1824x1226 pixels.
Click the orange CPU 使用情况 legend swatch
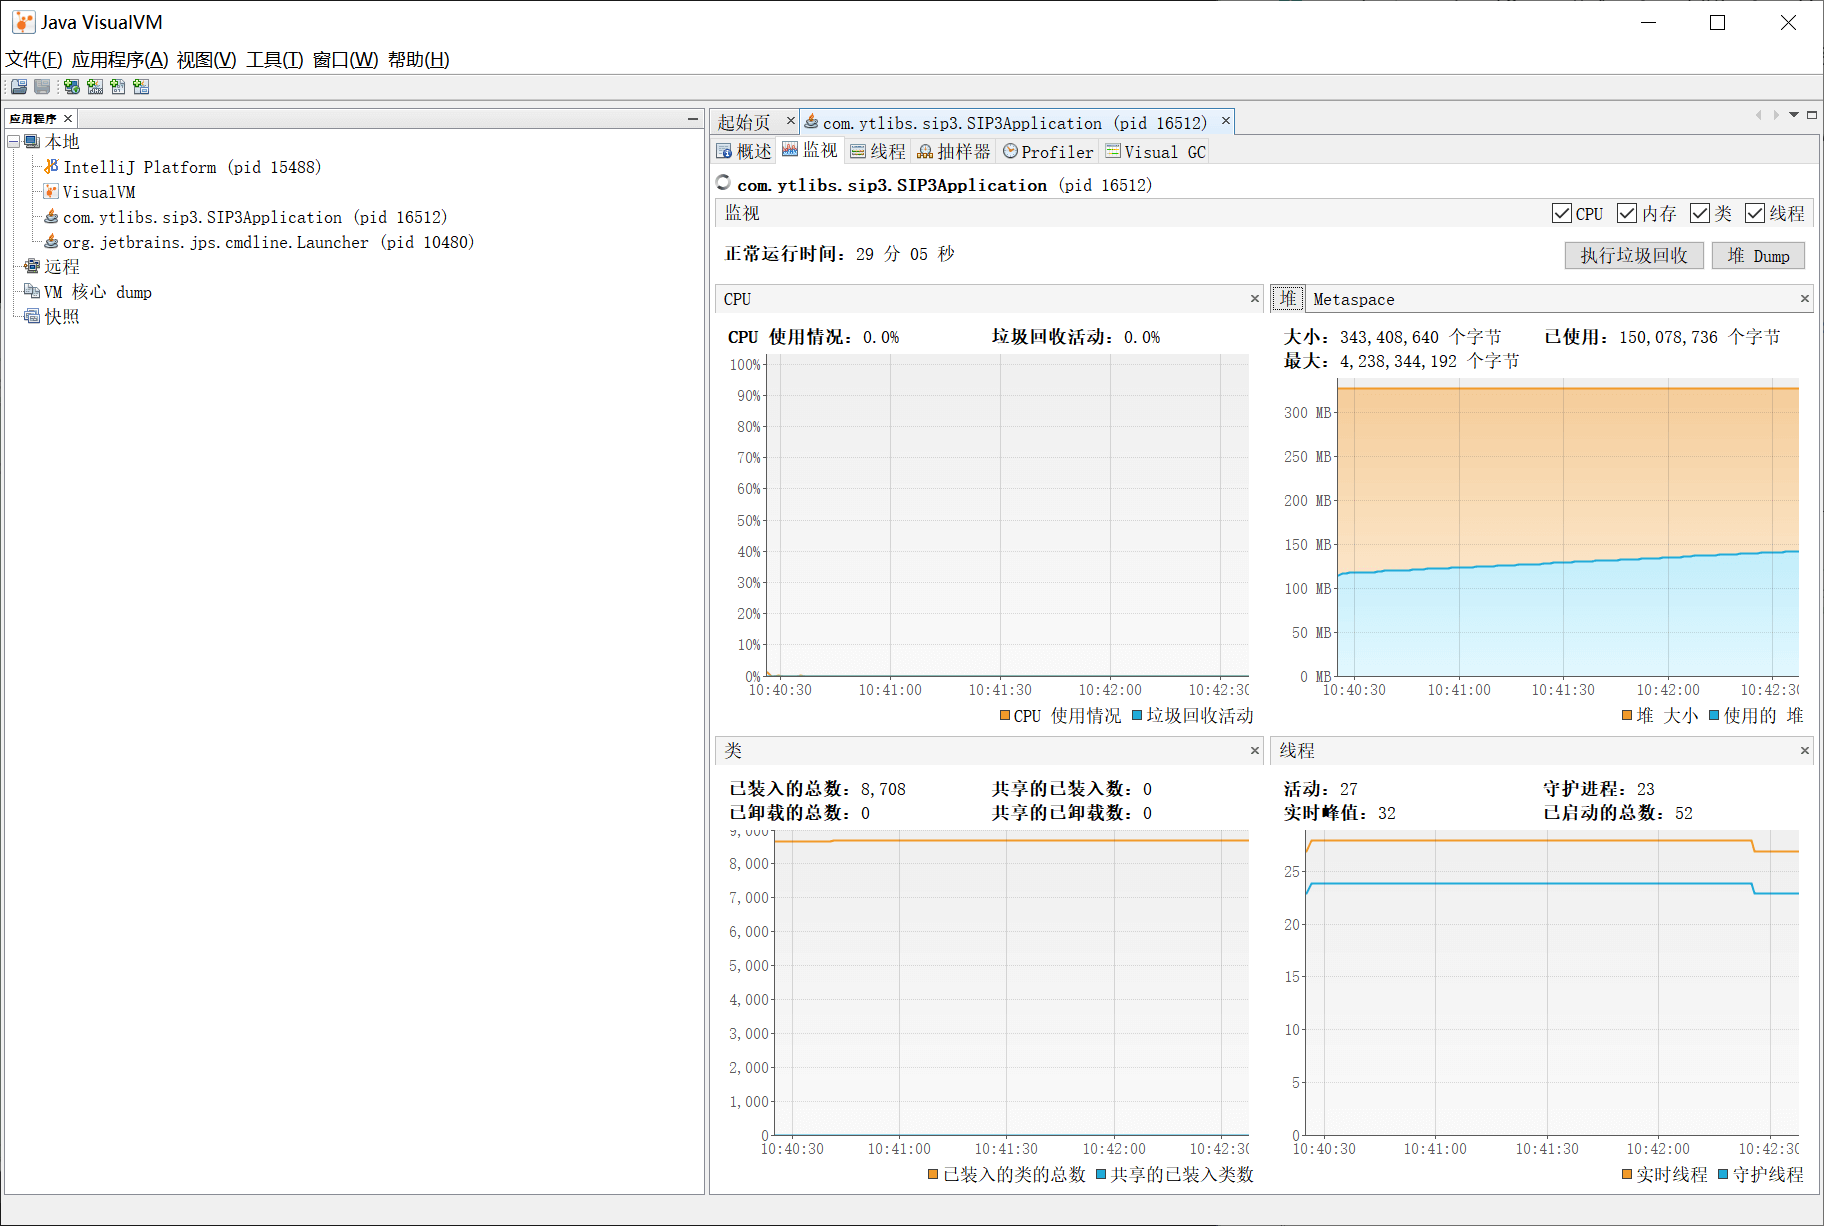point(1005,716)
